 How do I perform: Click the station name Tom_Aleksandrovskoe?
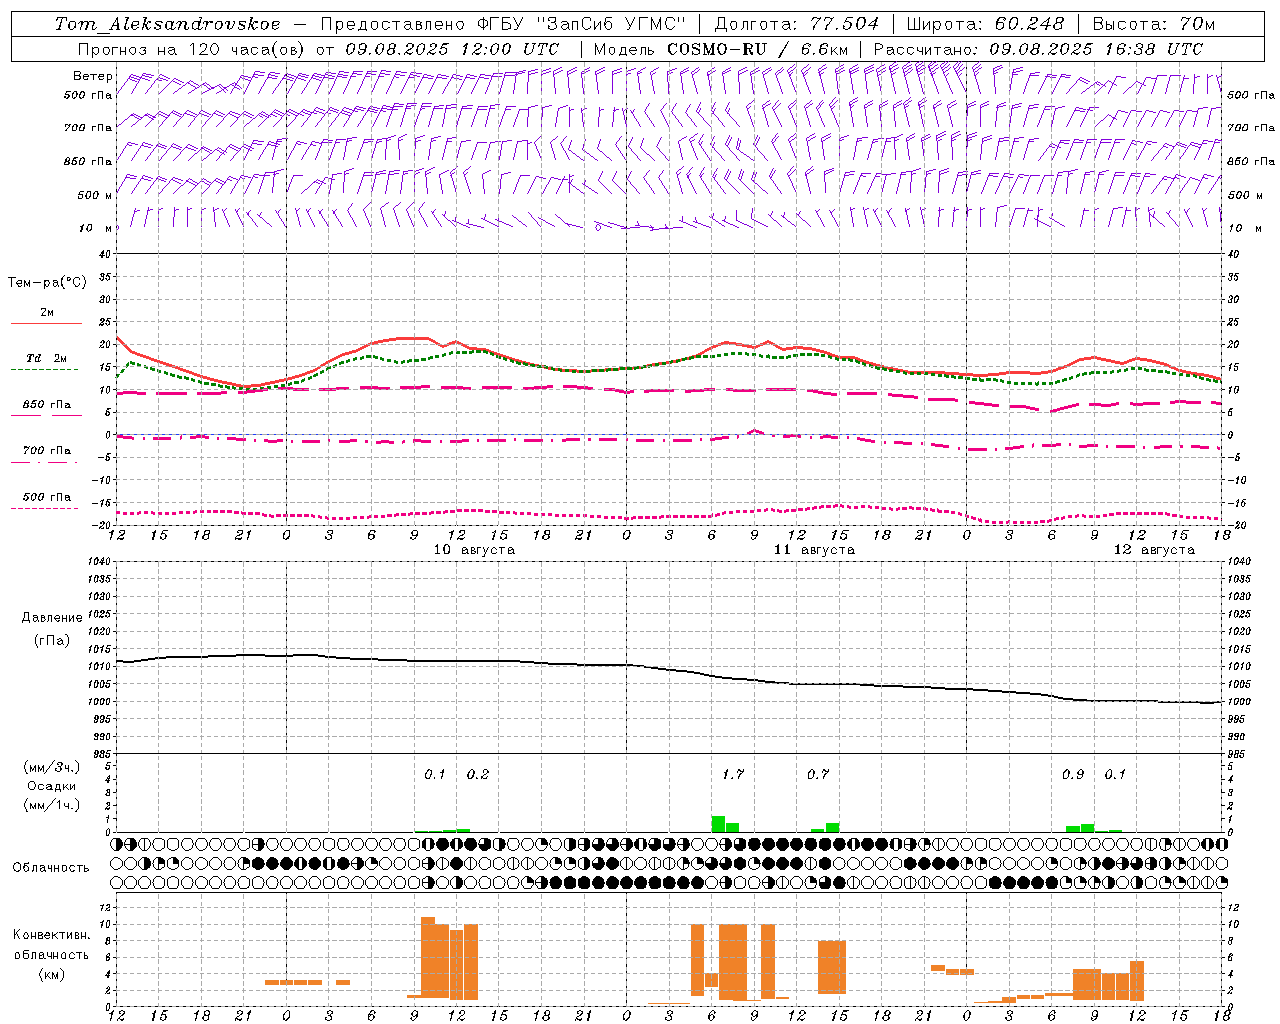pyautogui.click(x=168, y=24)
